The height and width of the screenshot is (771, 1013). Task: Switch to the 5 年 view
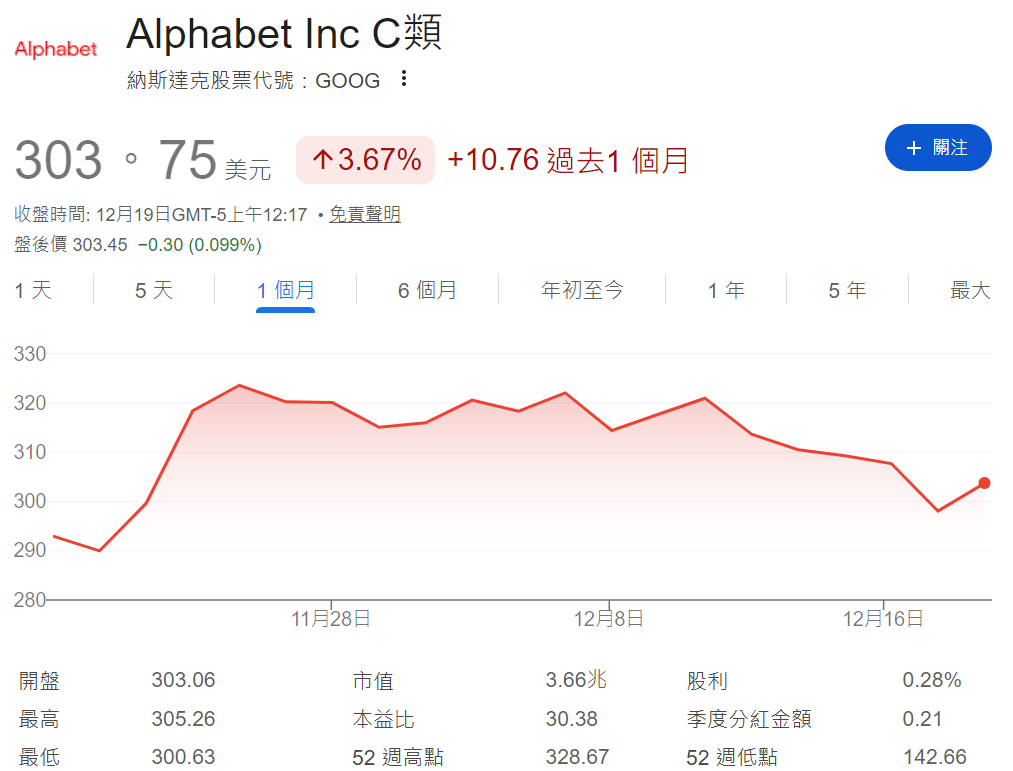click(x=846, y=290)
